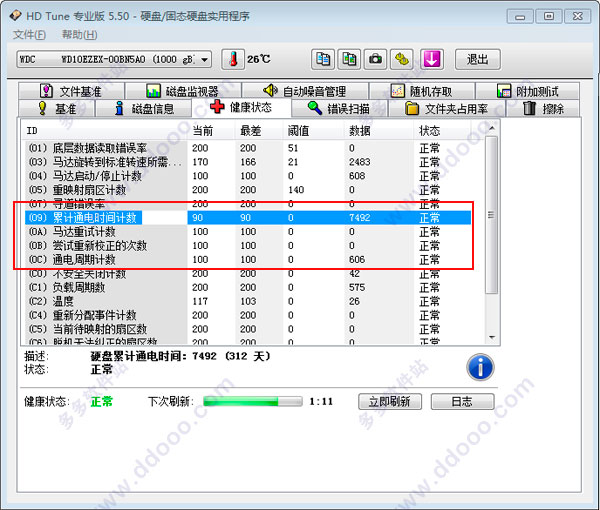
Task: Click the 下次刷新 progress bar
Action: coord(253,401)
